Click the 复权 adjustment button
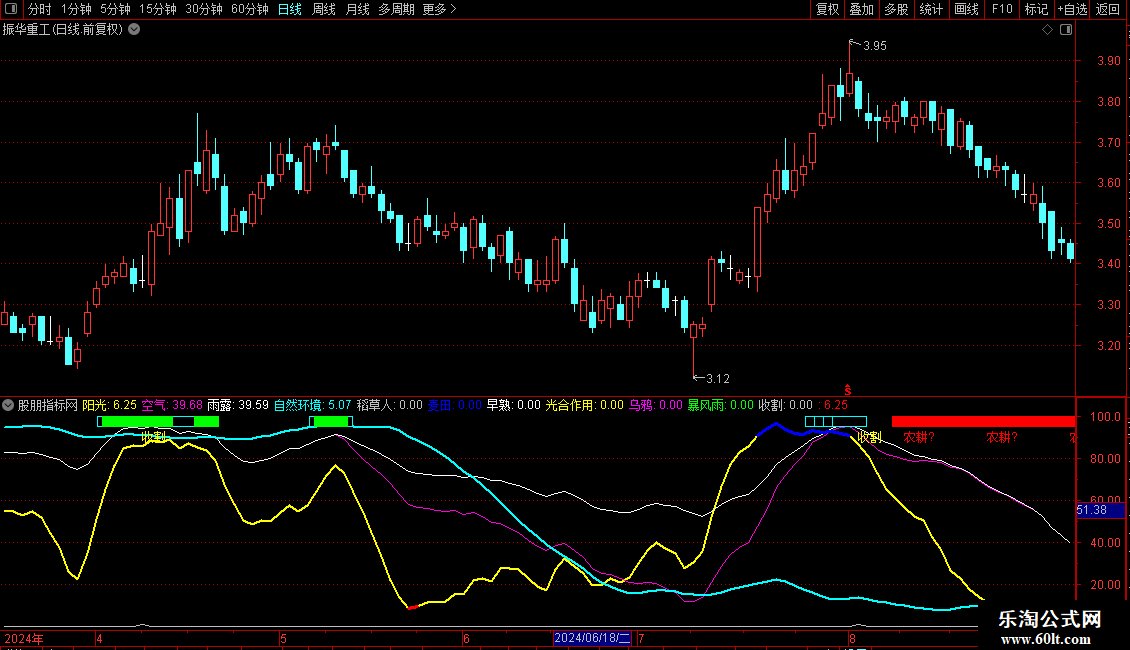Viewport: 1130px width, 650px height. click(828, 10)
